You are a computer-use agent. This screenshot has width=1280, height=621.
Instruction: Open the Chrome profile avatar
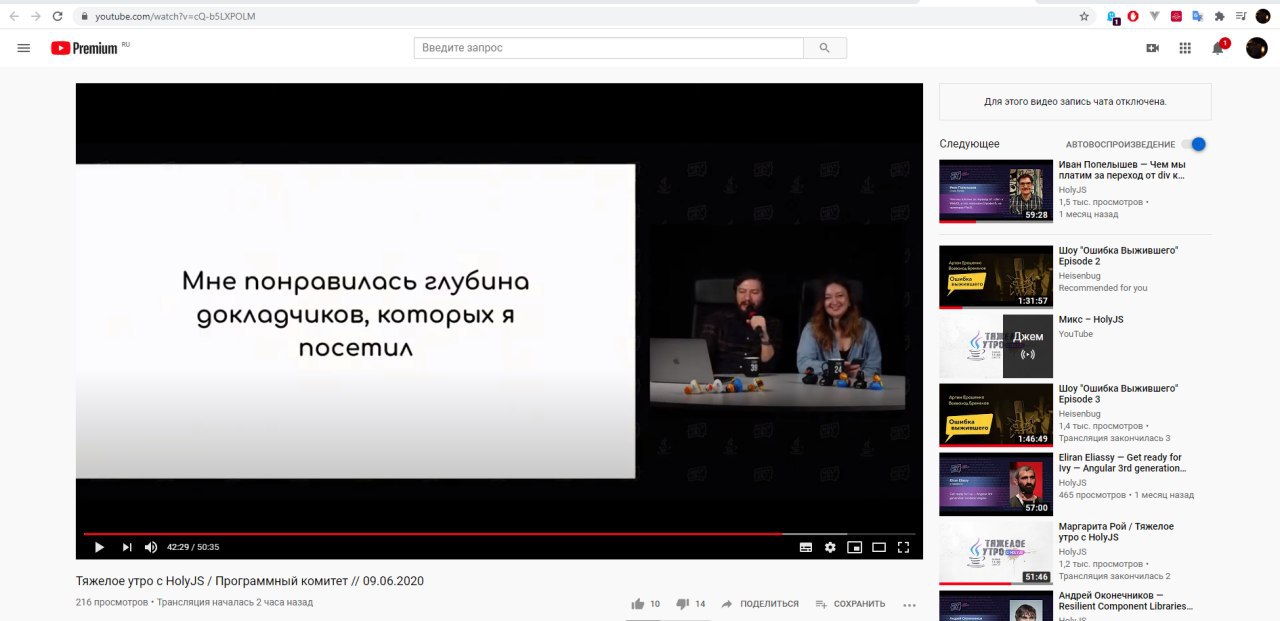coord(1263,16)
